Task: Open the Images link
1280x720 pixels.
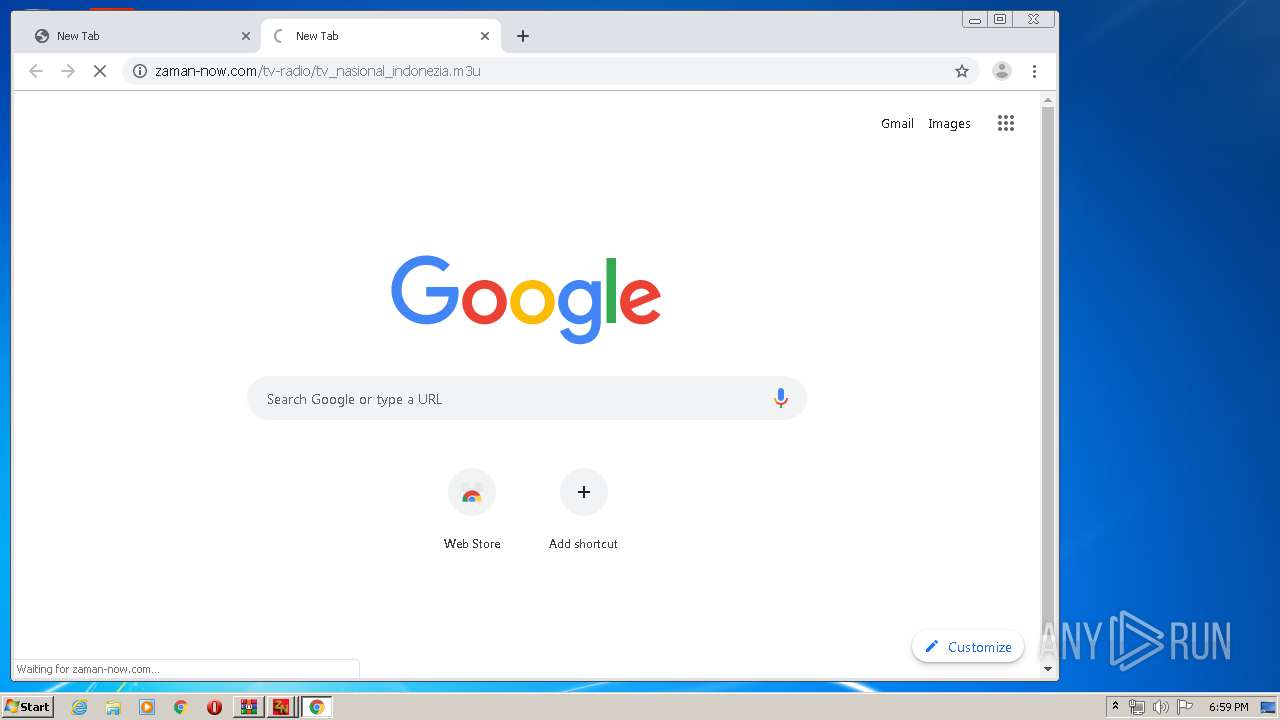Action: click(x=949, y=123)
